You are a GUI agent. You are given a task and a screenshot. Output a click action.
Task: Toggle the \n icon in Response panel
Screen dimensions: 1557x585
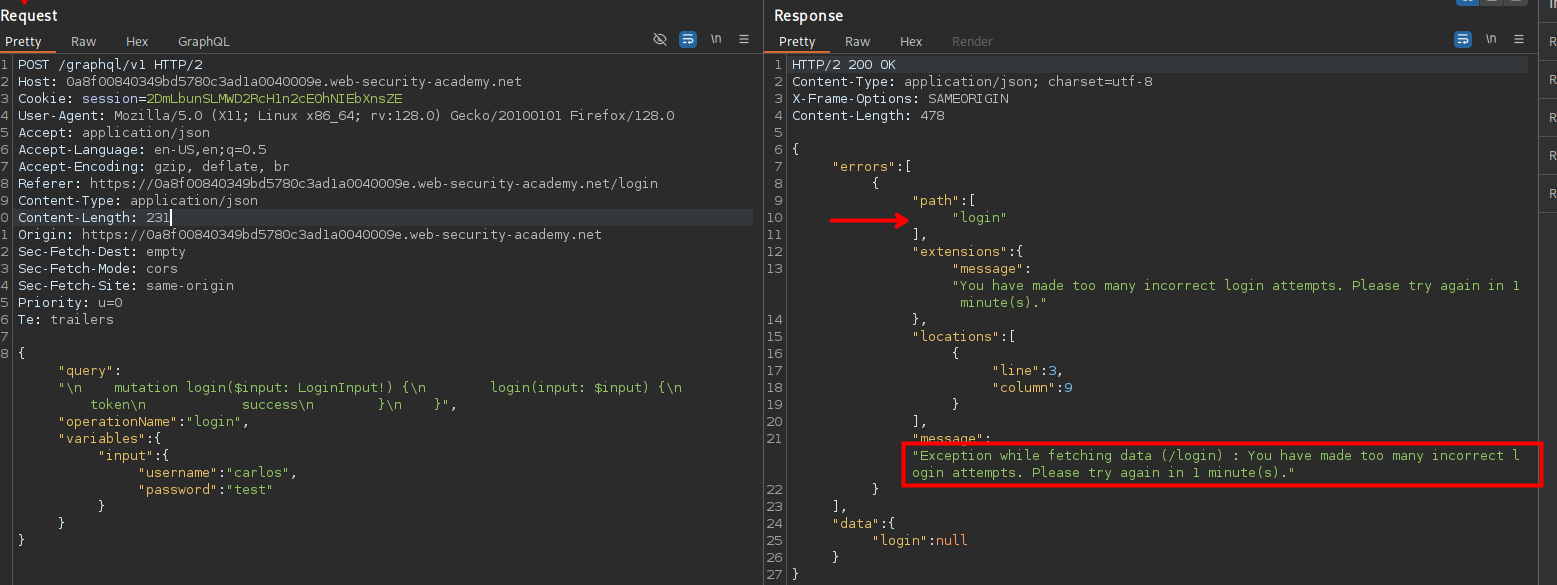click(1491, 39)
